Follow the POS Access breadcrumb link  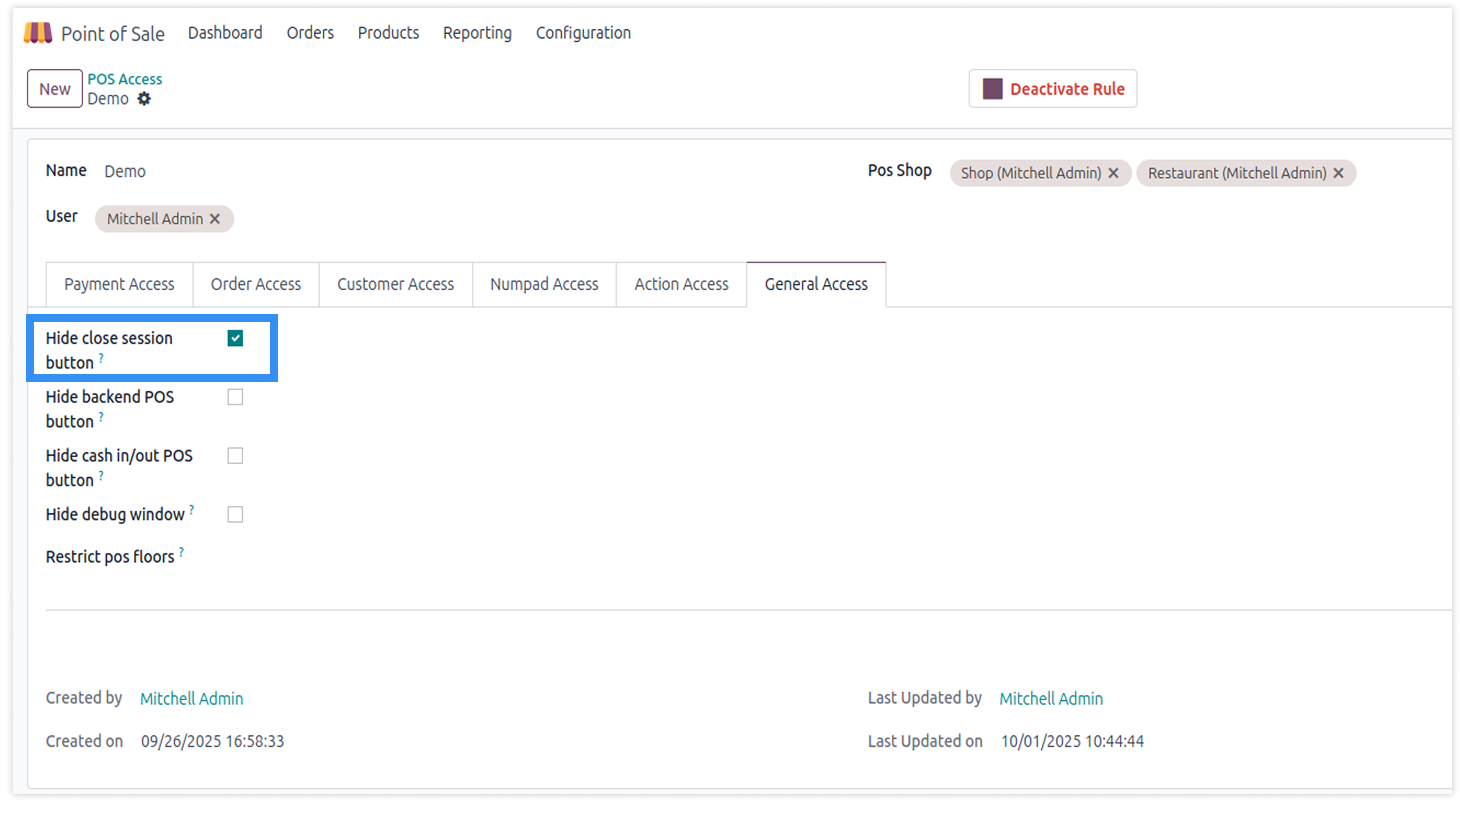pyautogui.click(x=124, y=79)
